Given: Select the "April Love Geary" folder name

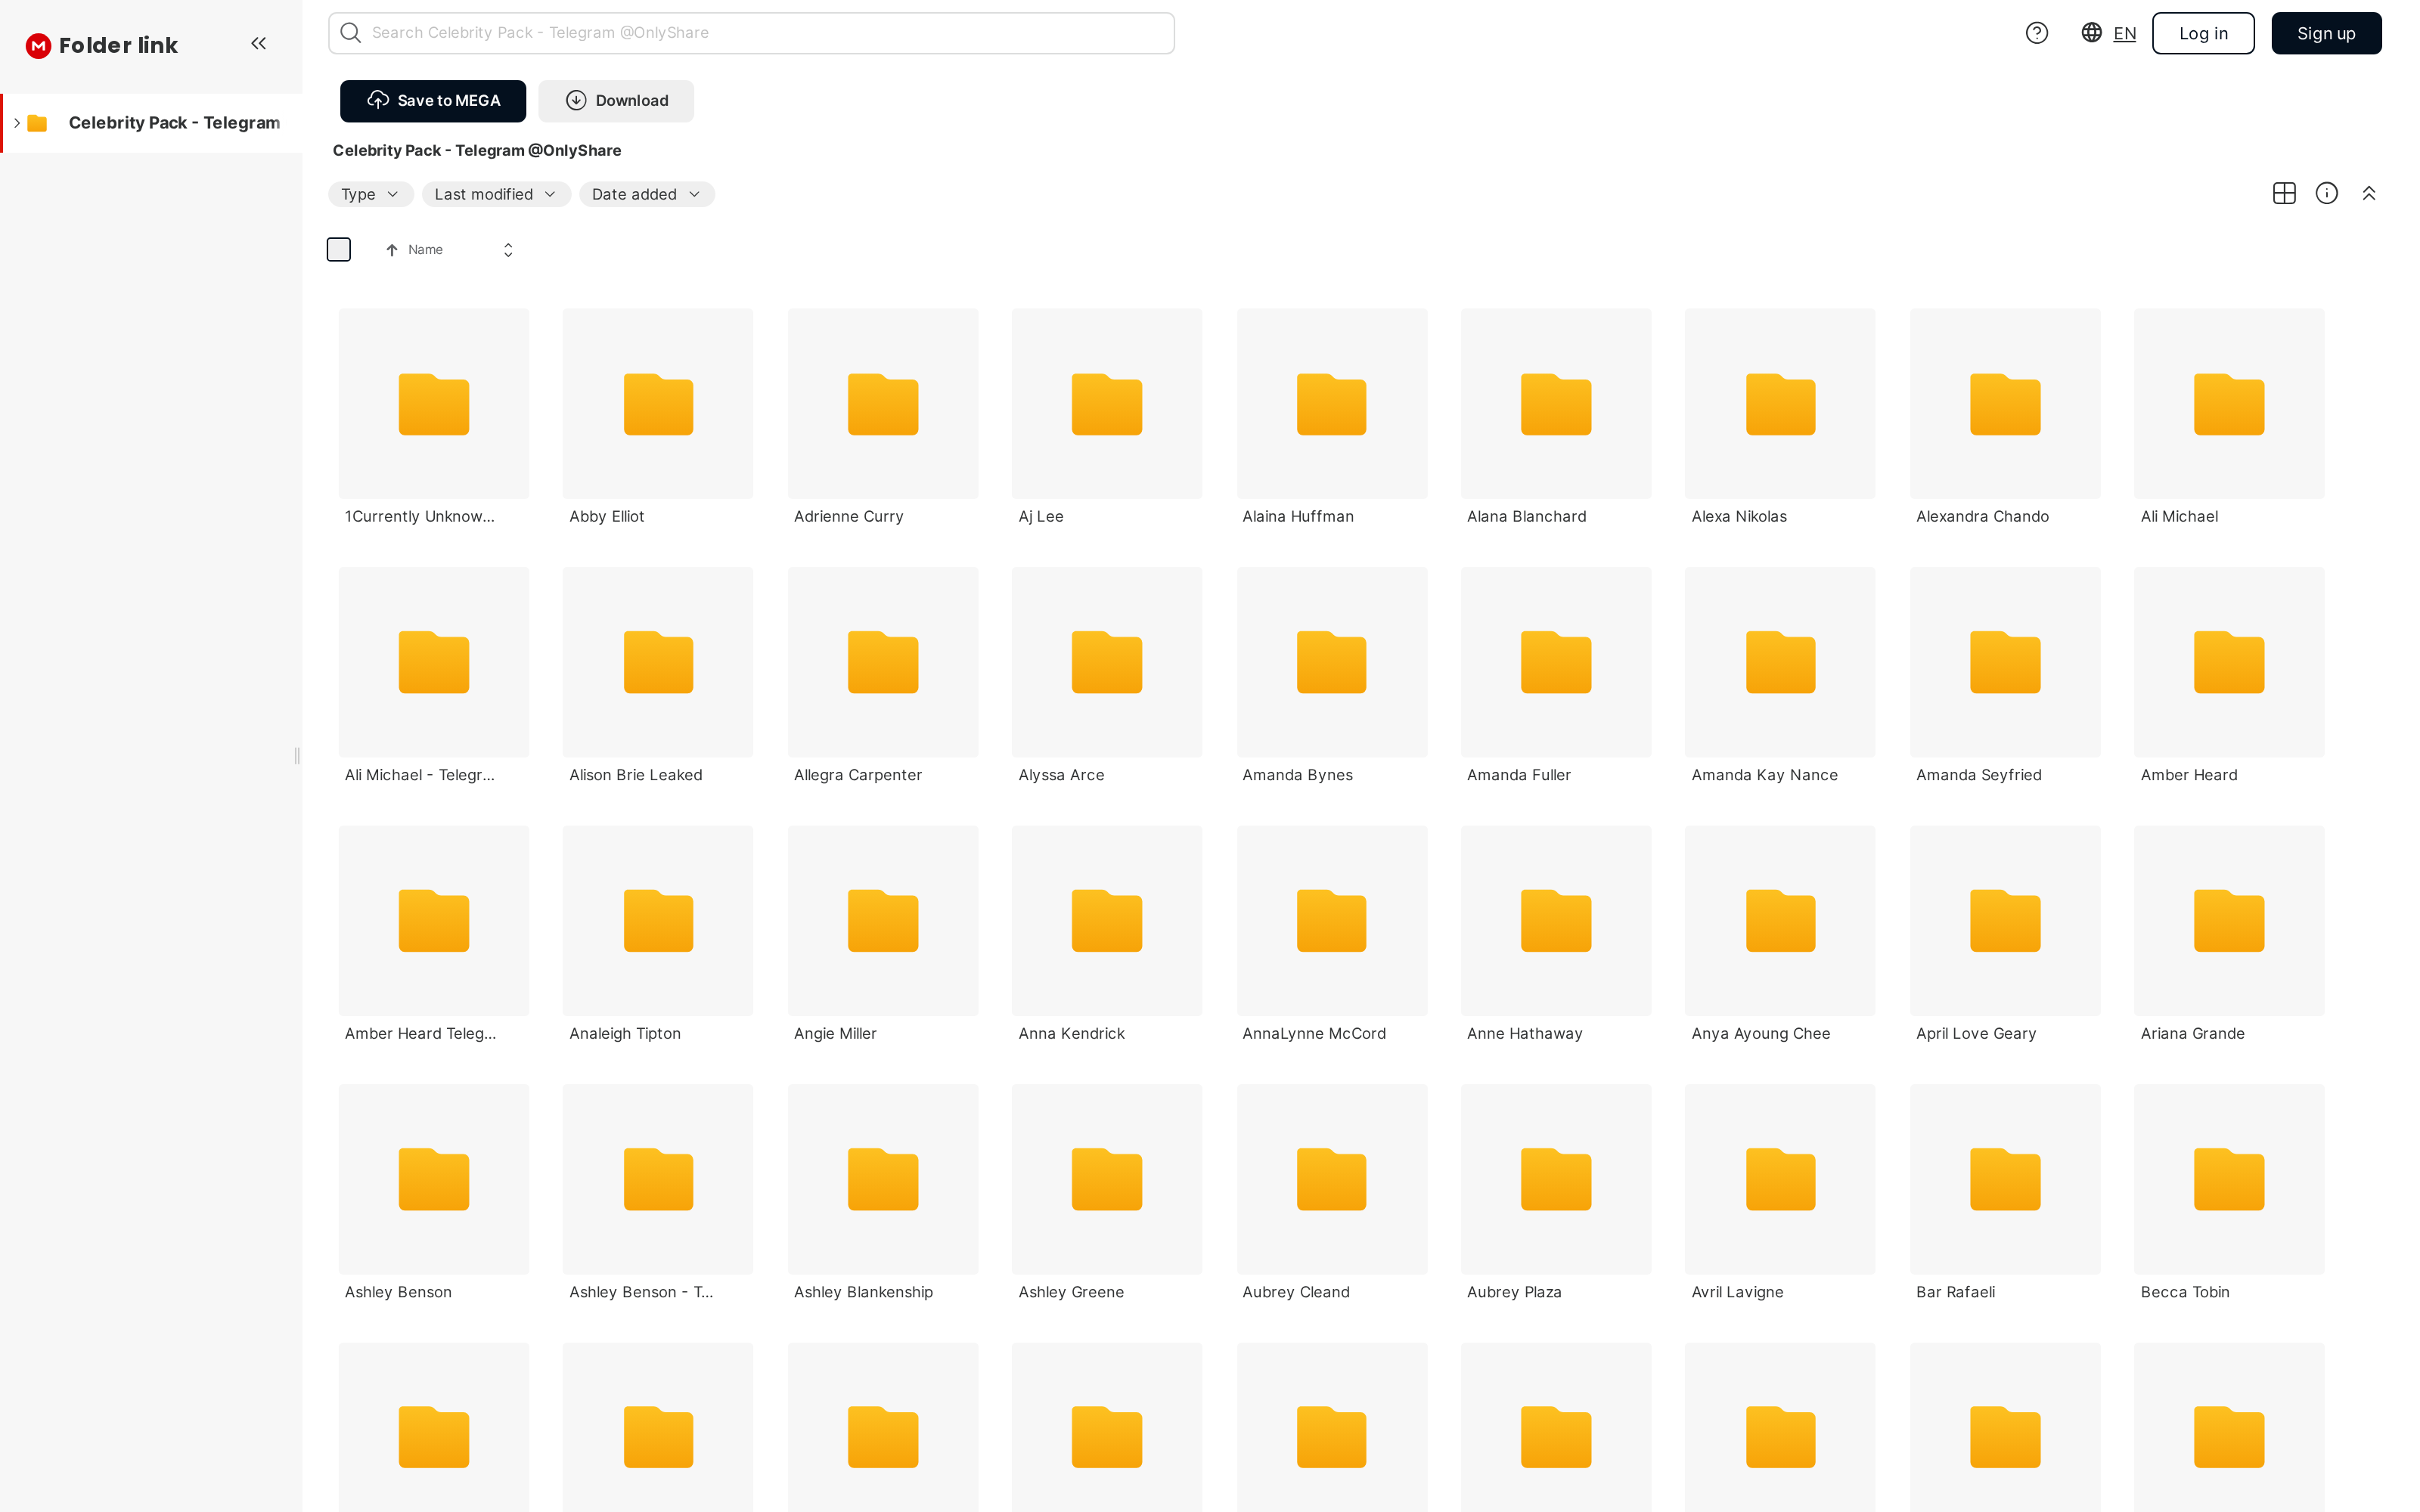Looking at the screenshot, I should 1976,1034.
